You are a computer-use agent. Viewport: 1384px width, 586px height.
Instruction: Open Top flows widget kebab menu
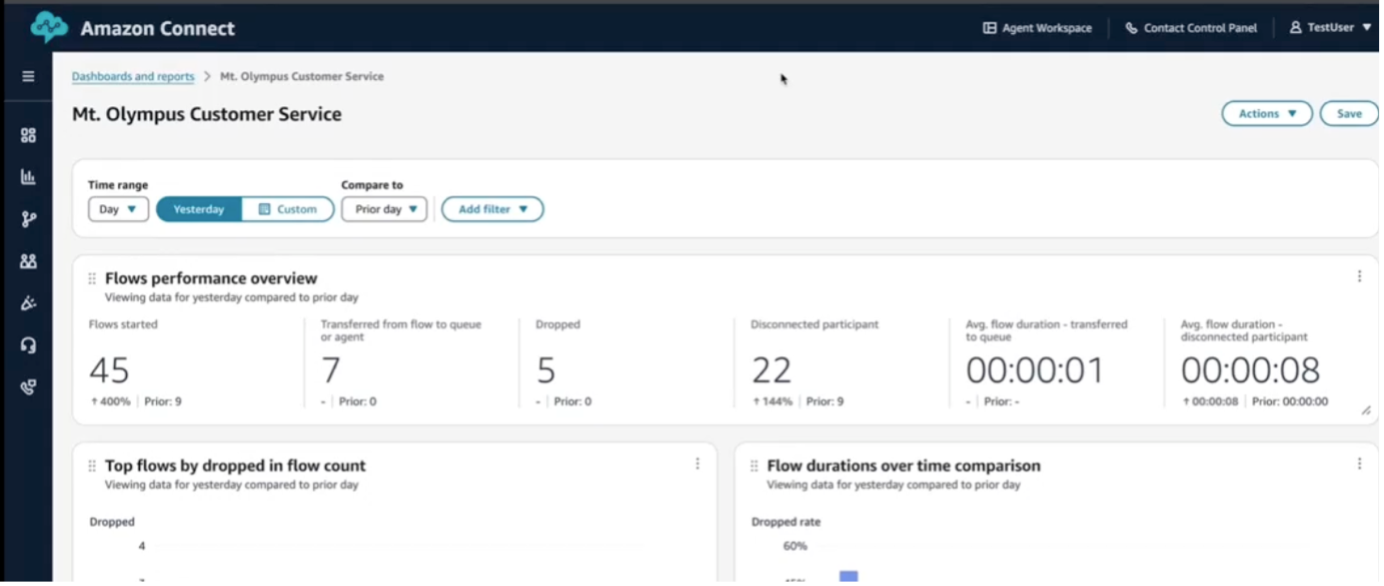pyautogui.click(x=698, y=463)
